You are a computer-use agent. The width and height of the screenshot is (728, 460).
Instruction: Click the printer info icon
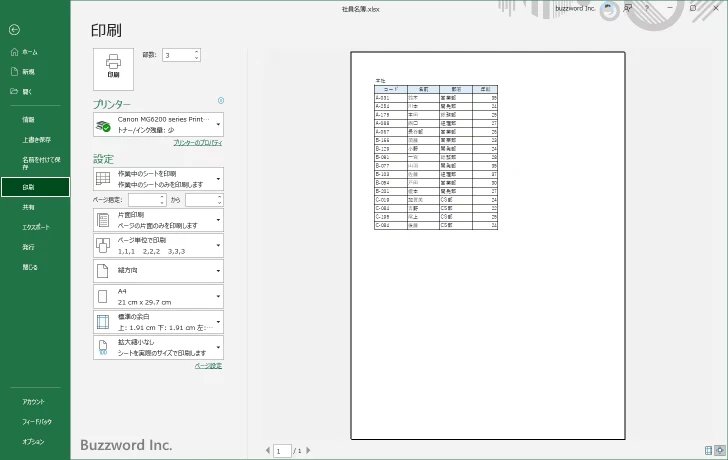pos(221,100)
